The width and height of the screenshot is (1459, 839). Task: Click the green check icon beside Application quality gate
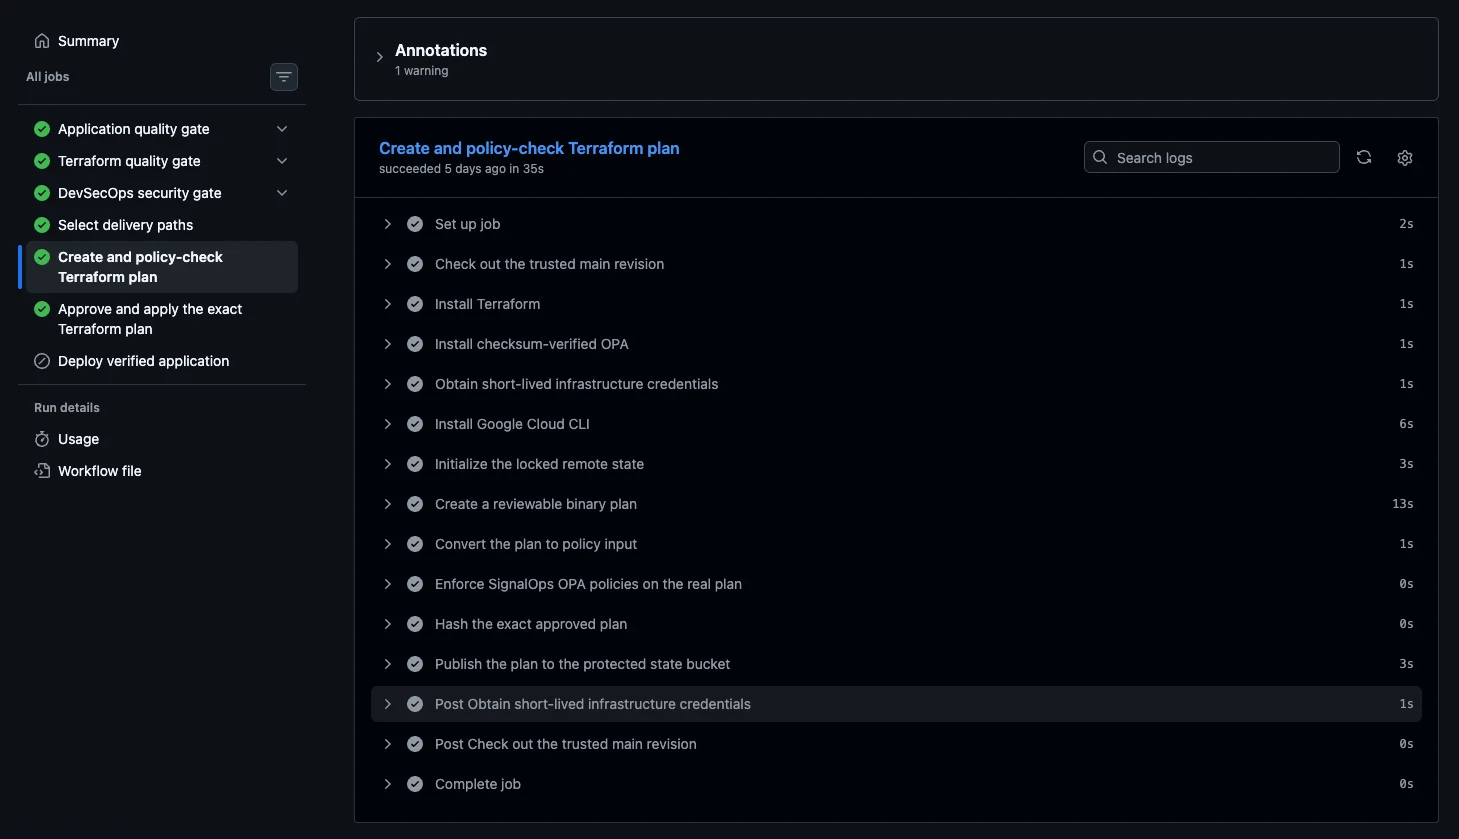tap(42, 129)
